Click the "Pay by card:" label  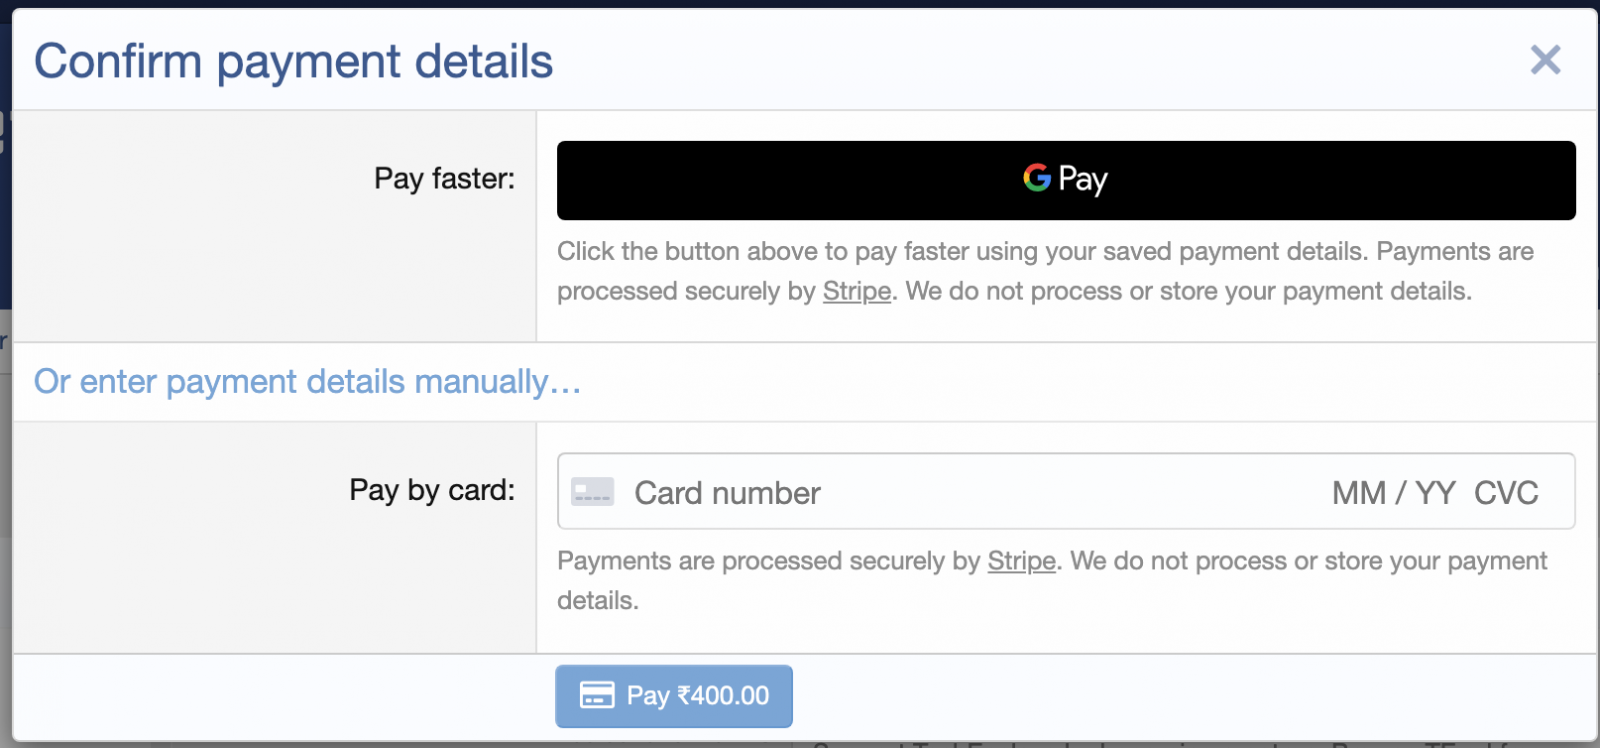(x=432, y=490)
